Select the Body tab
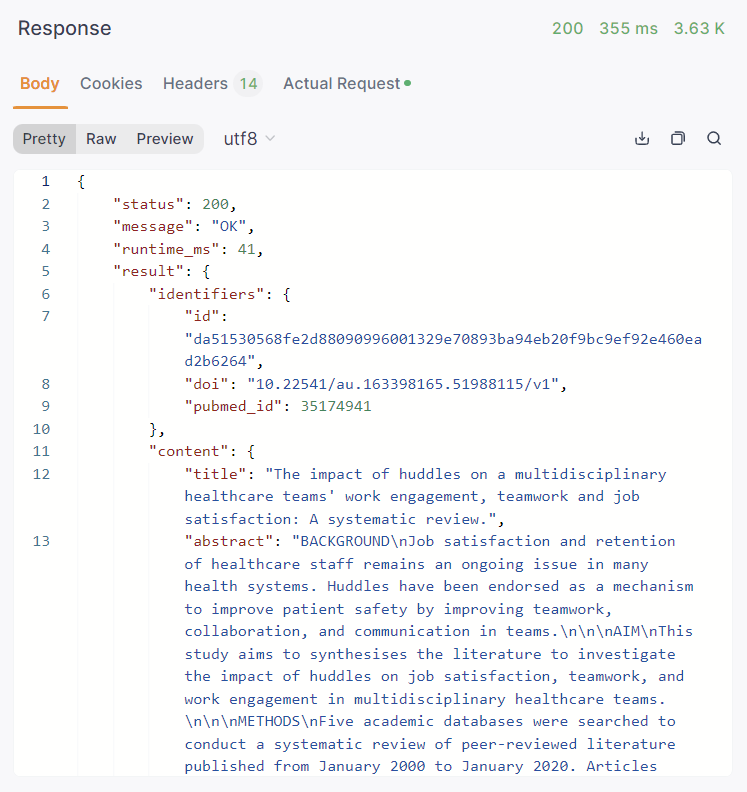 (x=40, y=84)
